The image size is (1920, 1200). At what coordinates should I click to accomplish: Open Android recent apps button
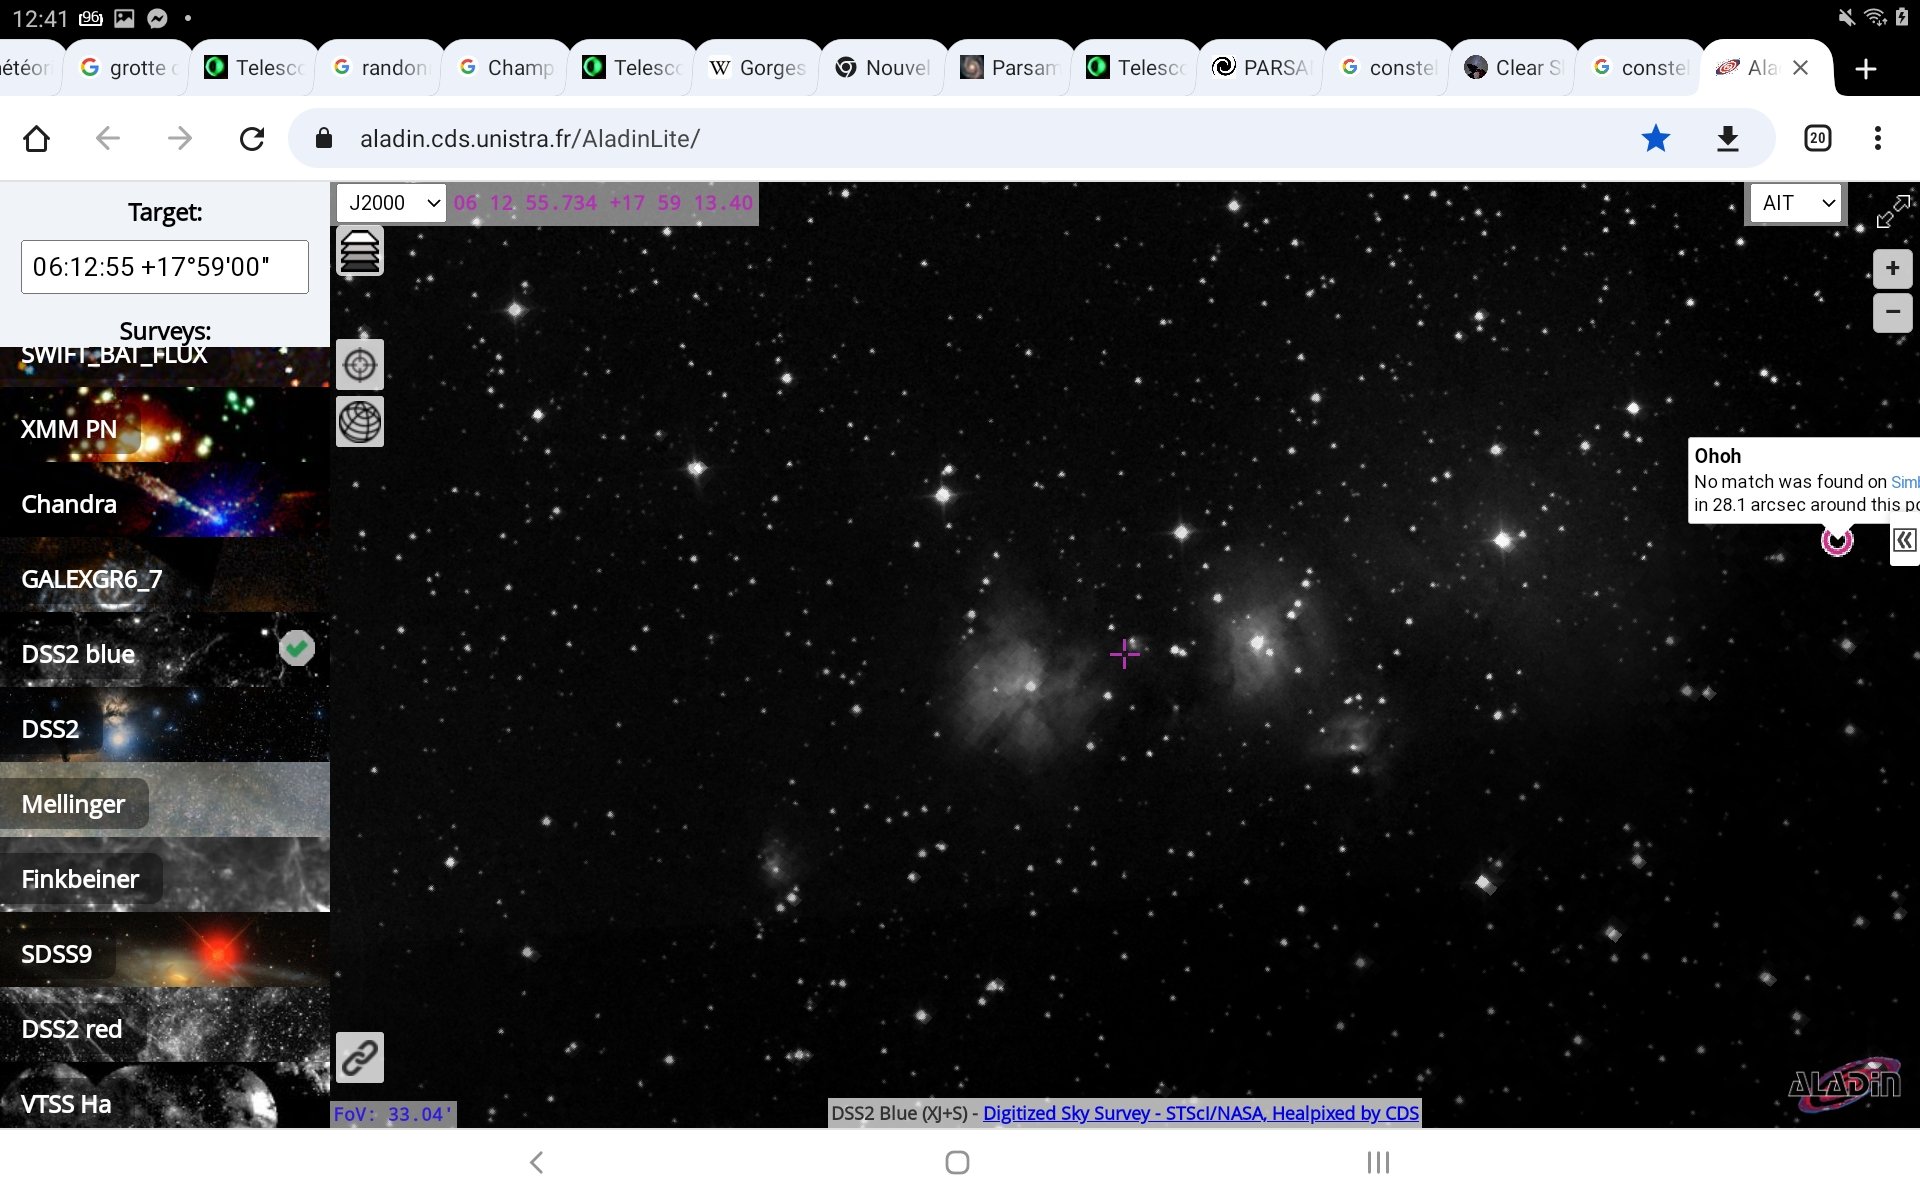pos(1379,1162)
